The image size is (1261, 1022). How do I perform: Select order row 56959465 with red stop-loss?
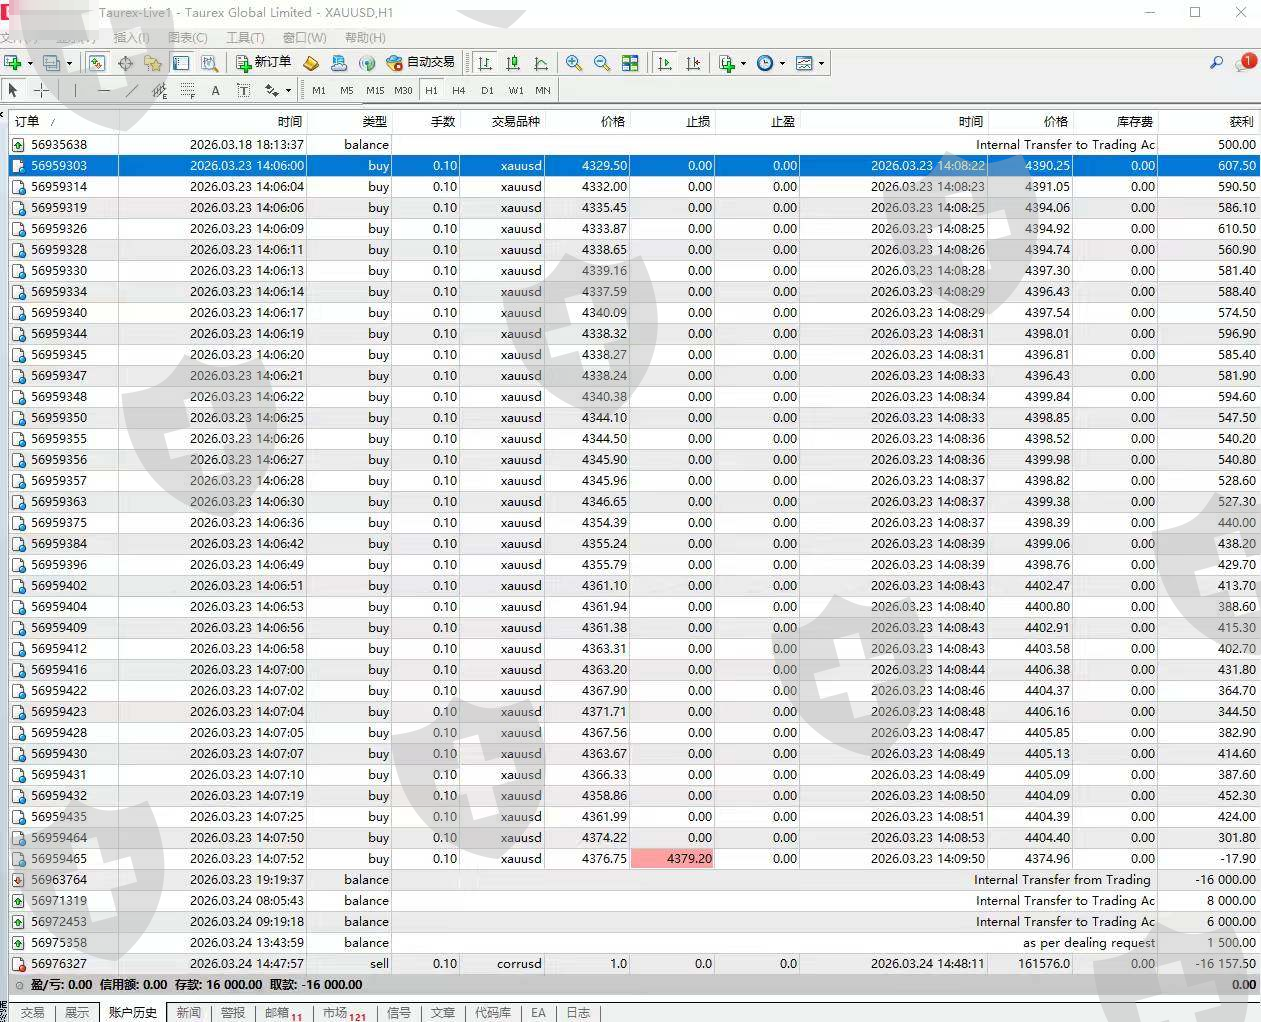(60, 859)
